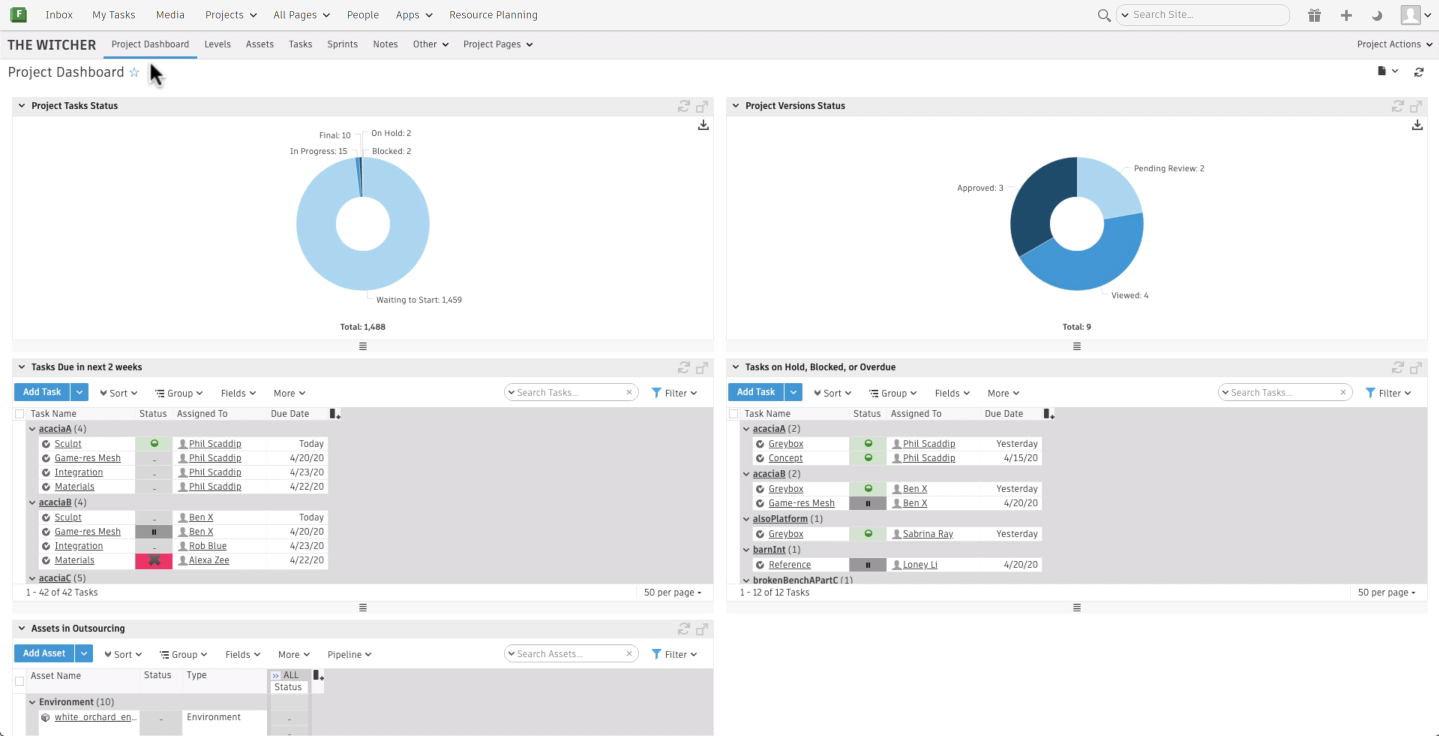Screen dimensions: 1439x736
Task: Favorite the Project Dashboard with the star icon
Action: (x=134, y=72)
